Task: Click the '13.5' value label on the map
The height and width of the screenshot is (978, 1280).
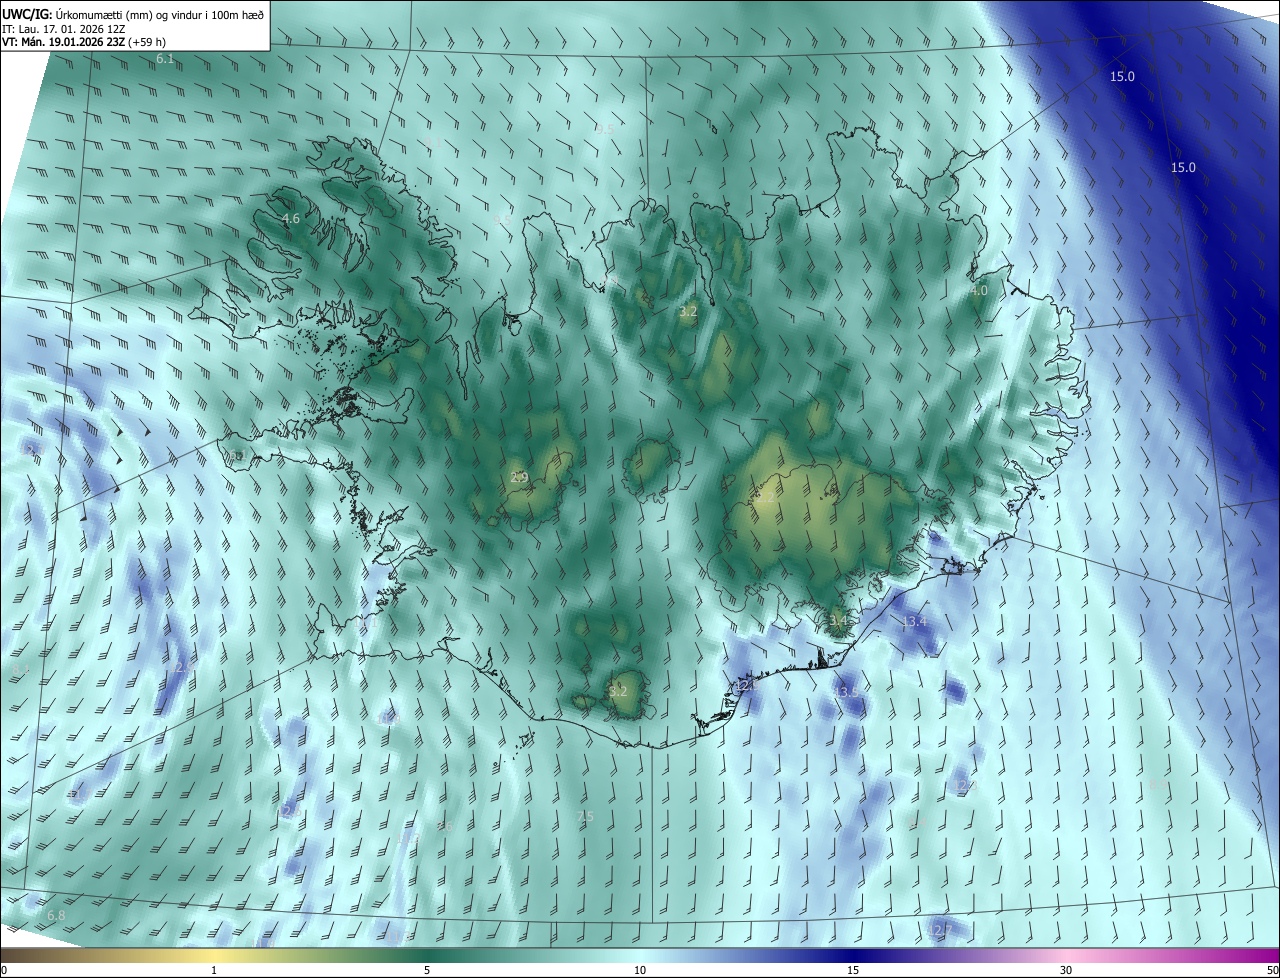Action: coord(847,692)
